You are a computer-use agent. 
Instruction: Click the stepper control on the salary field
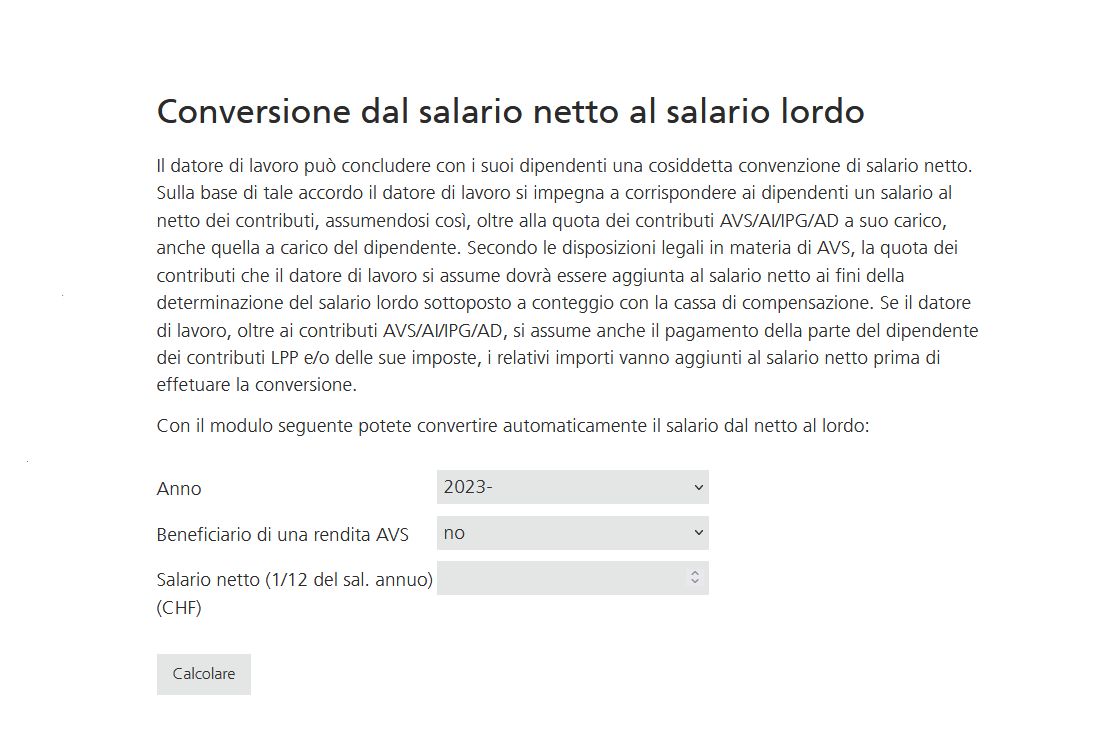click(697, 577)
